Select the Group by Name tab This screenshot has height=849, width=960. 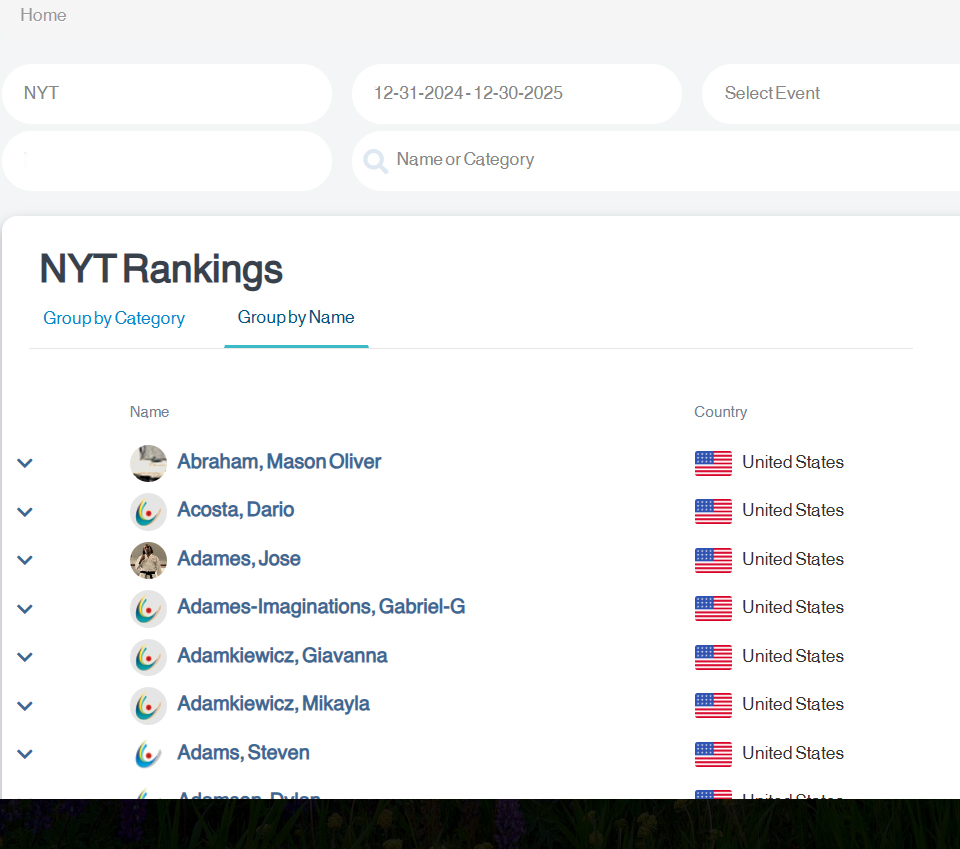pyautogui.click(x=296, y=318)
